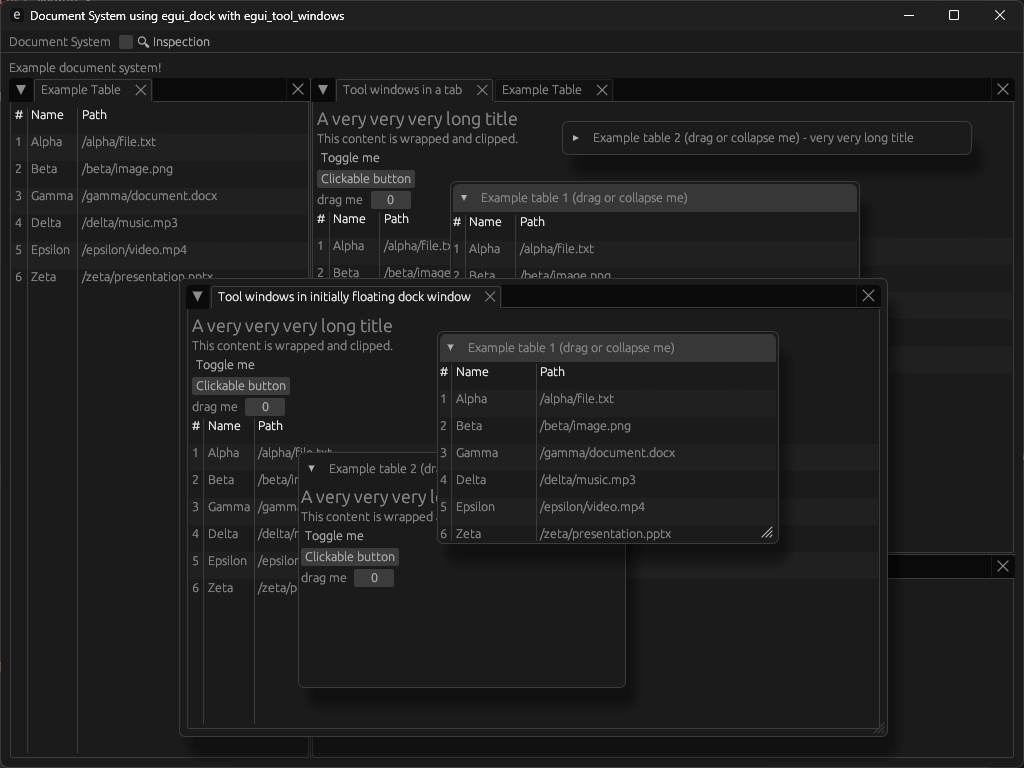Click Path header in floating Example table 1
The width and height of the screenshot is (1024, 768).
[552, 372]
